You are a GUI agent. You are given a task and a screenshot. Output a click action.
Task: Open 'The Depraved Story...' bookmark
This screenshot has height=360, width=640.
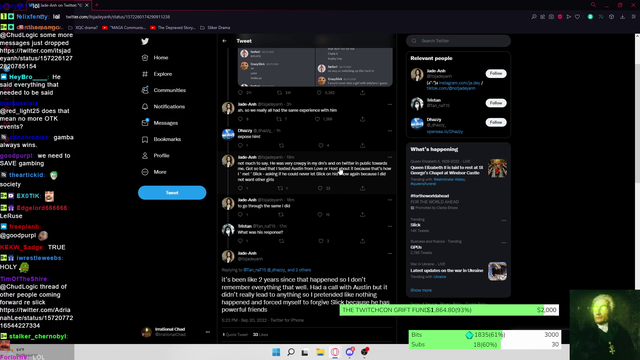coord(173,28)
